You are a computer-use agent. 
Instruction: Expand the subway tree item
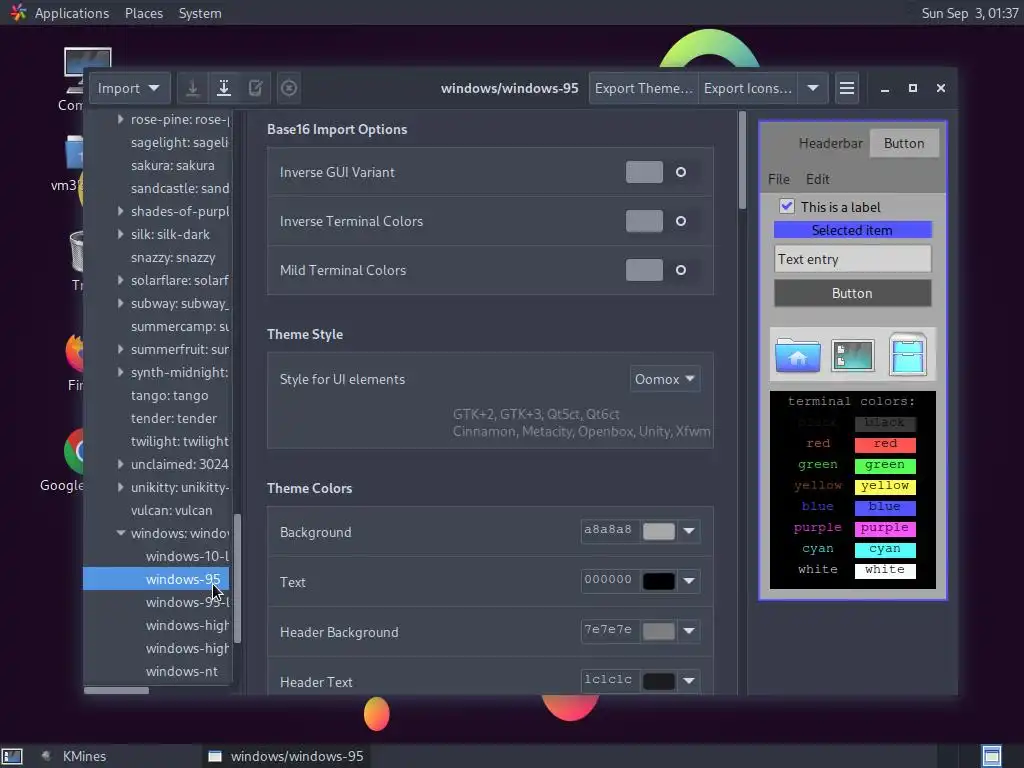pyautogui.click(x=120, y=303)
